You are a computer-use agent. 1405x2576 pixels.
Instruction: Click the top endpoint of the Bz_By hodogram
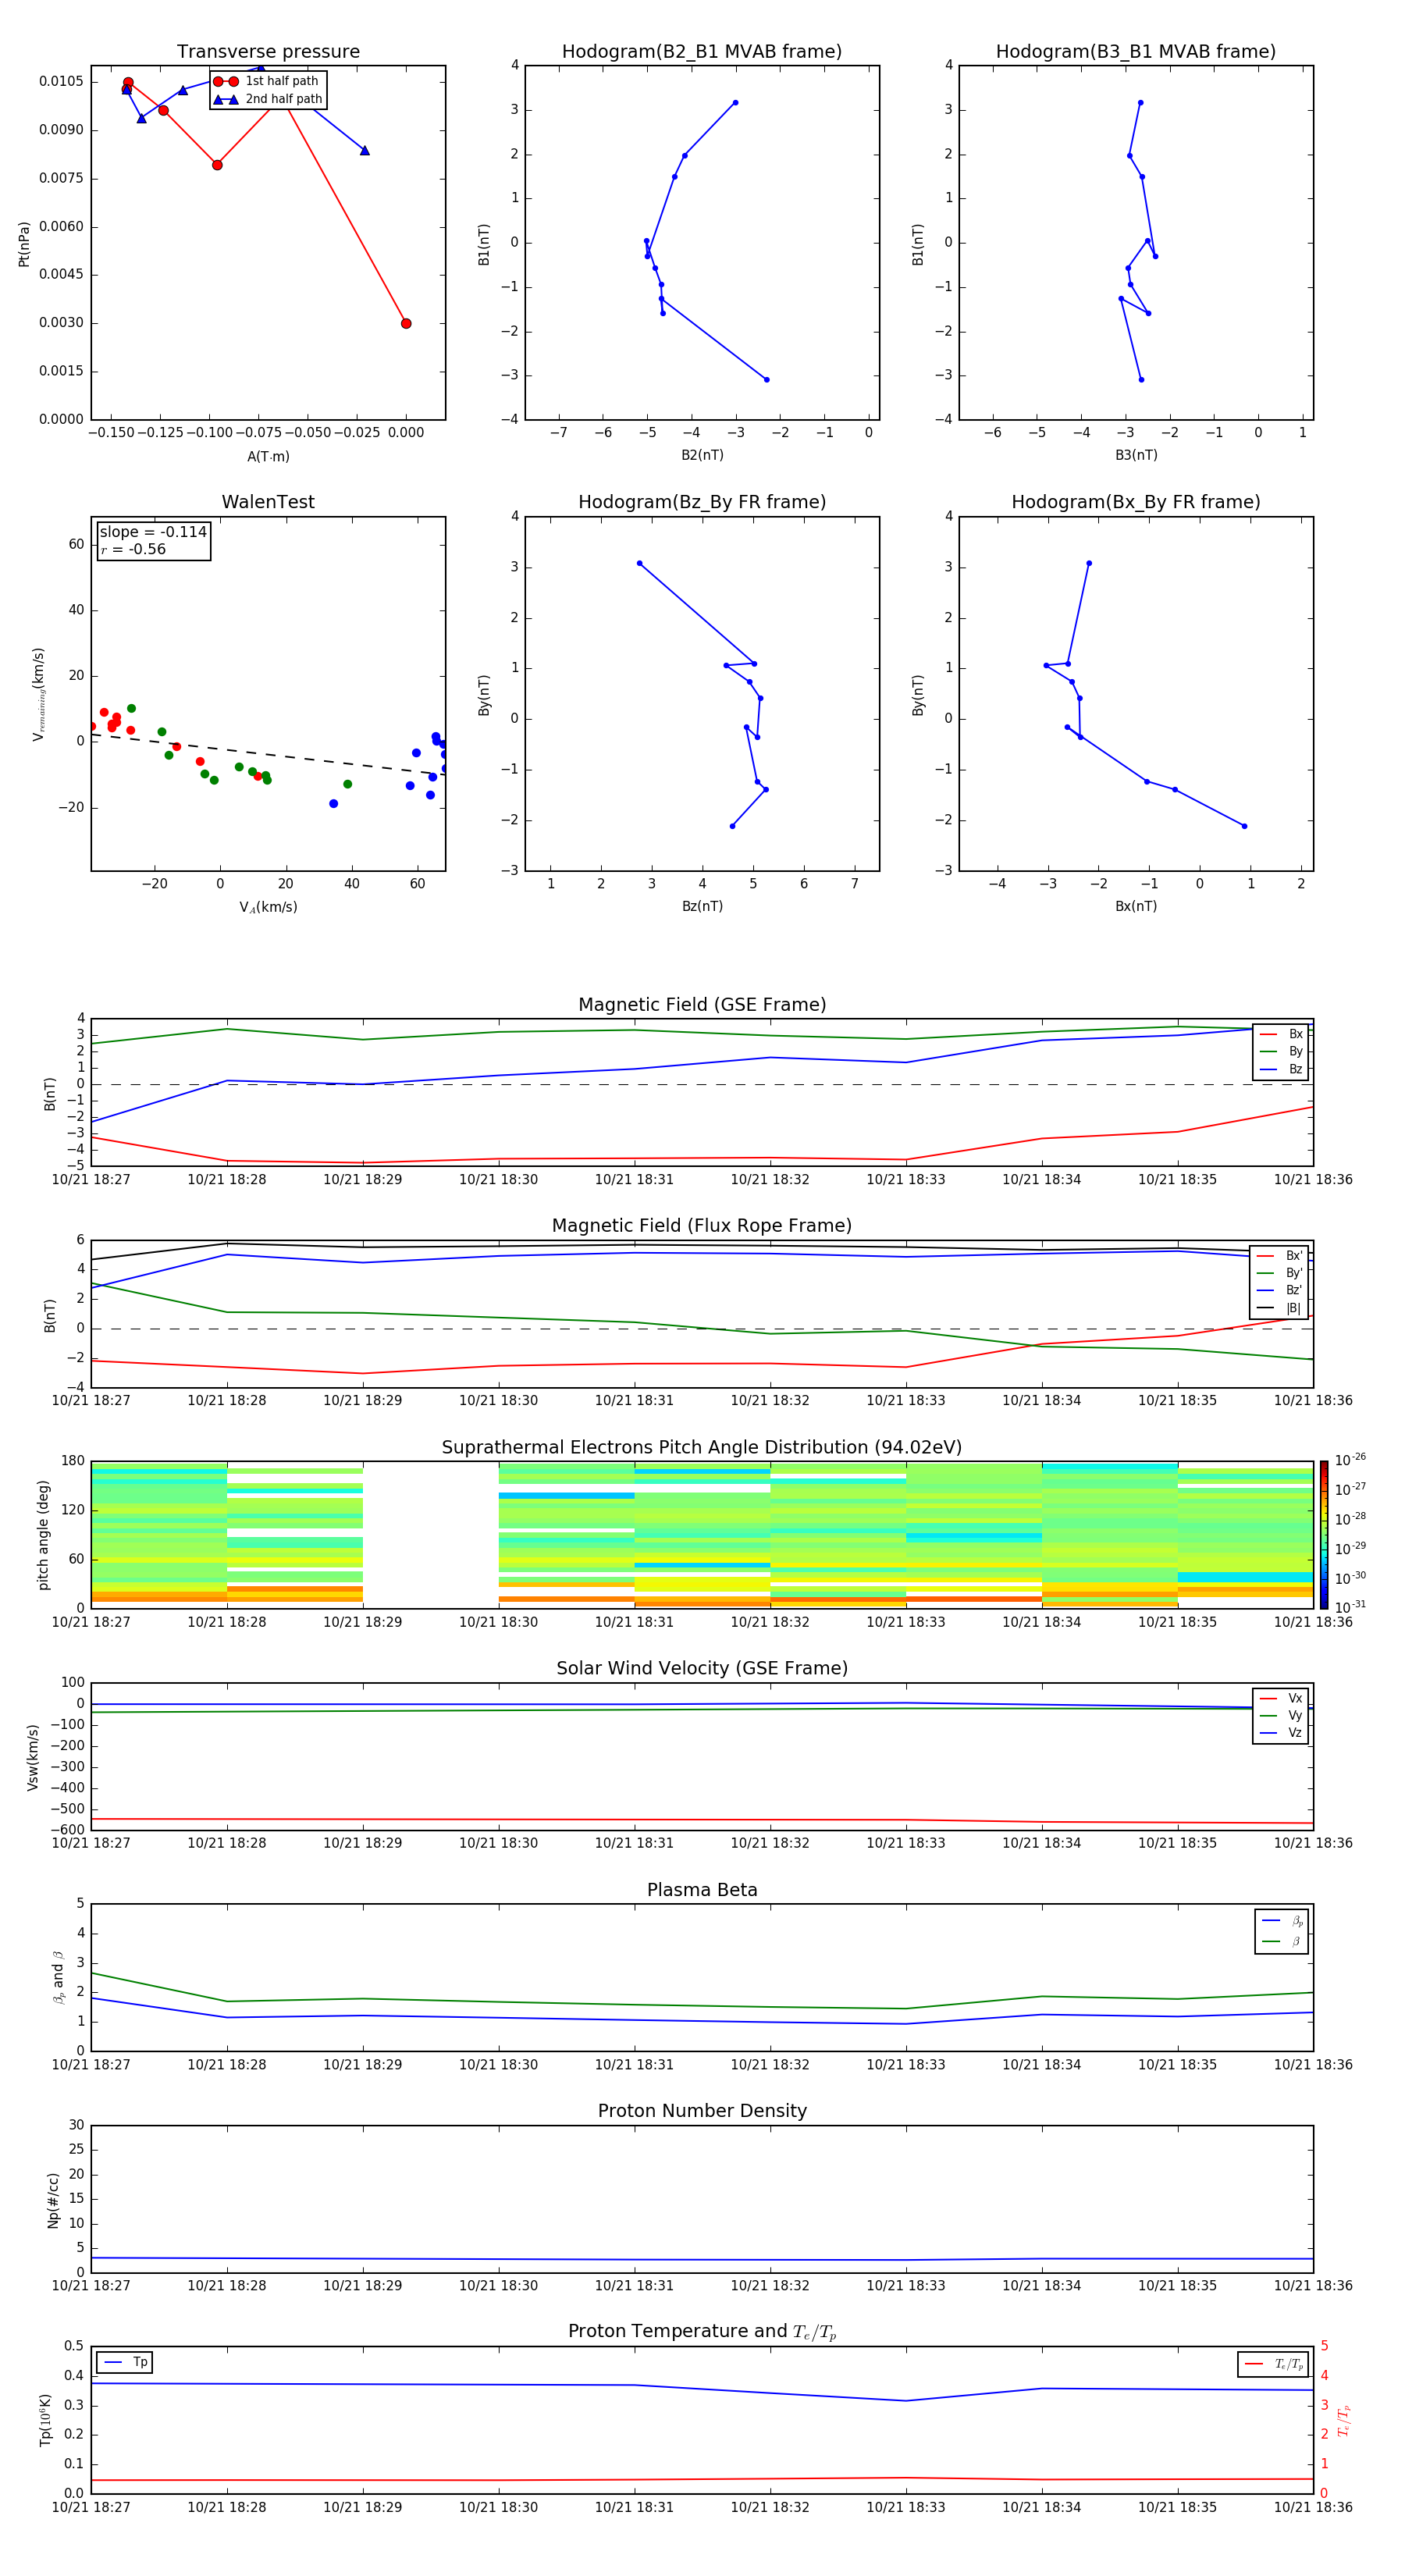point(640,563)
